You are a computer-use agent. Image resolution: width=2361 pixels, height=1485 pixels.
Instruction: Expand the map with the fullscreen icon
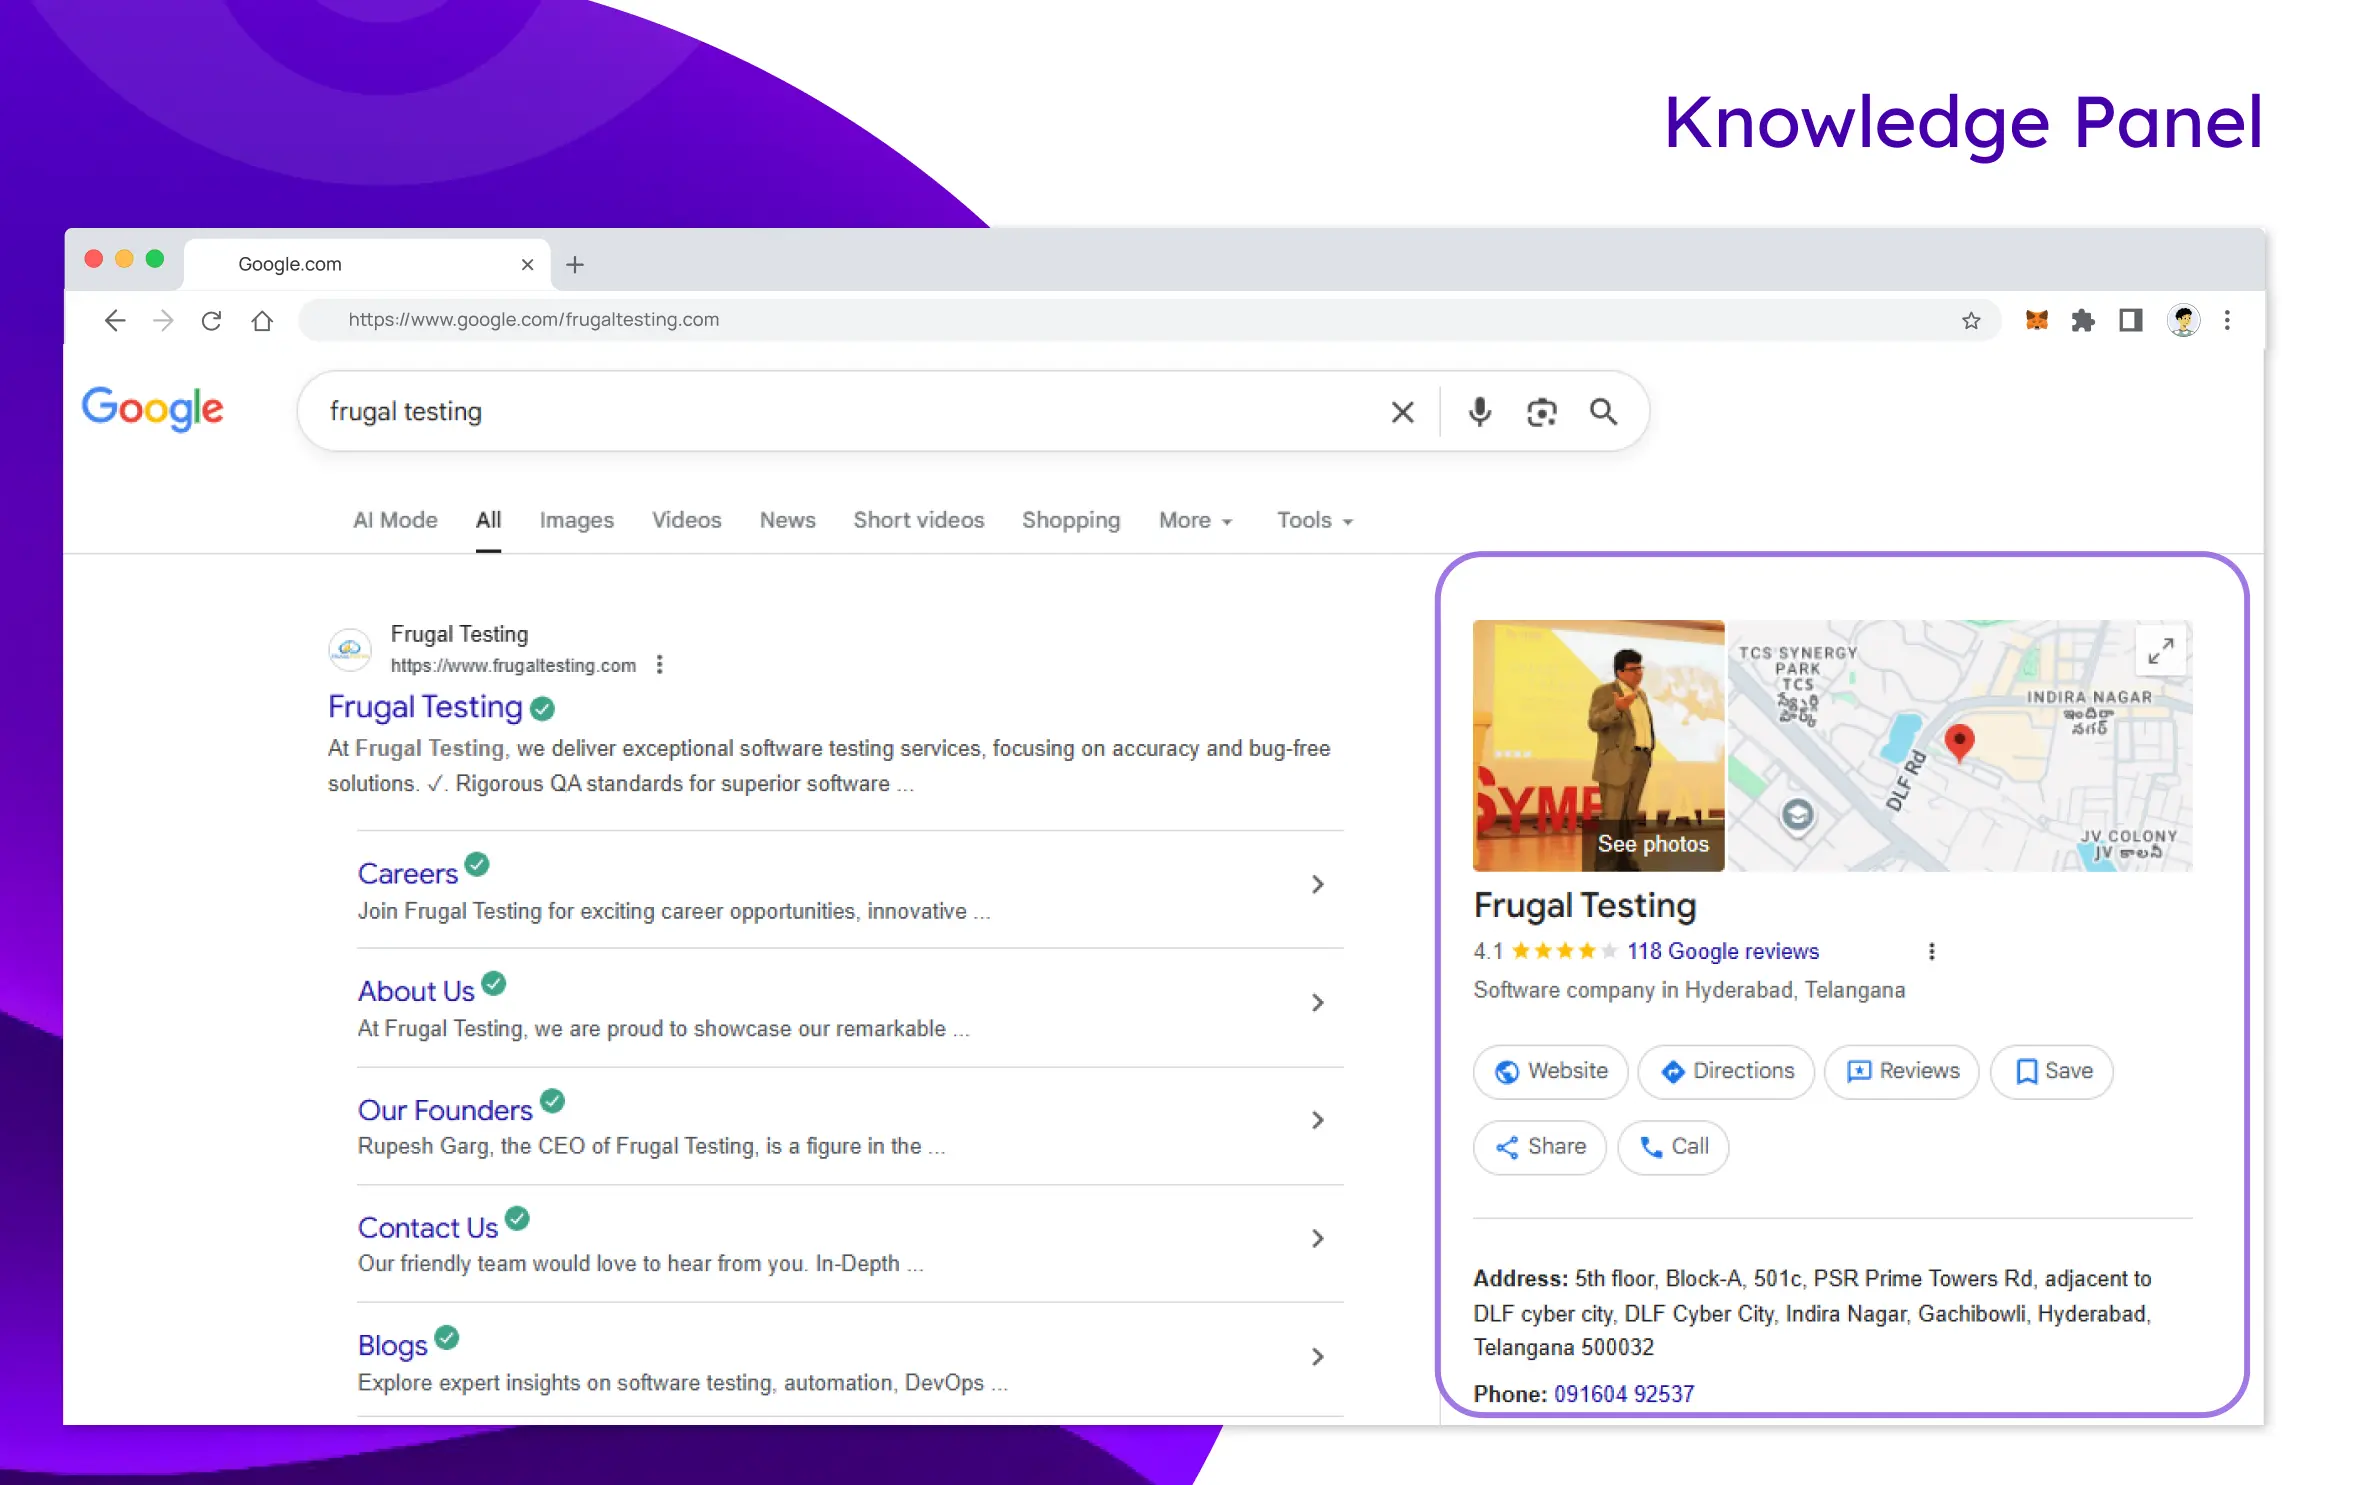[x=2160, y=650]
